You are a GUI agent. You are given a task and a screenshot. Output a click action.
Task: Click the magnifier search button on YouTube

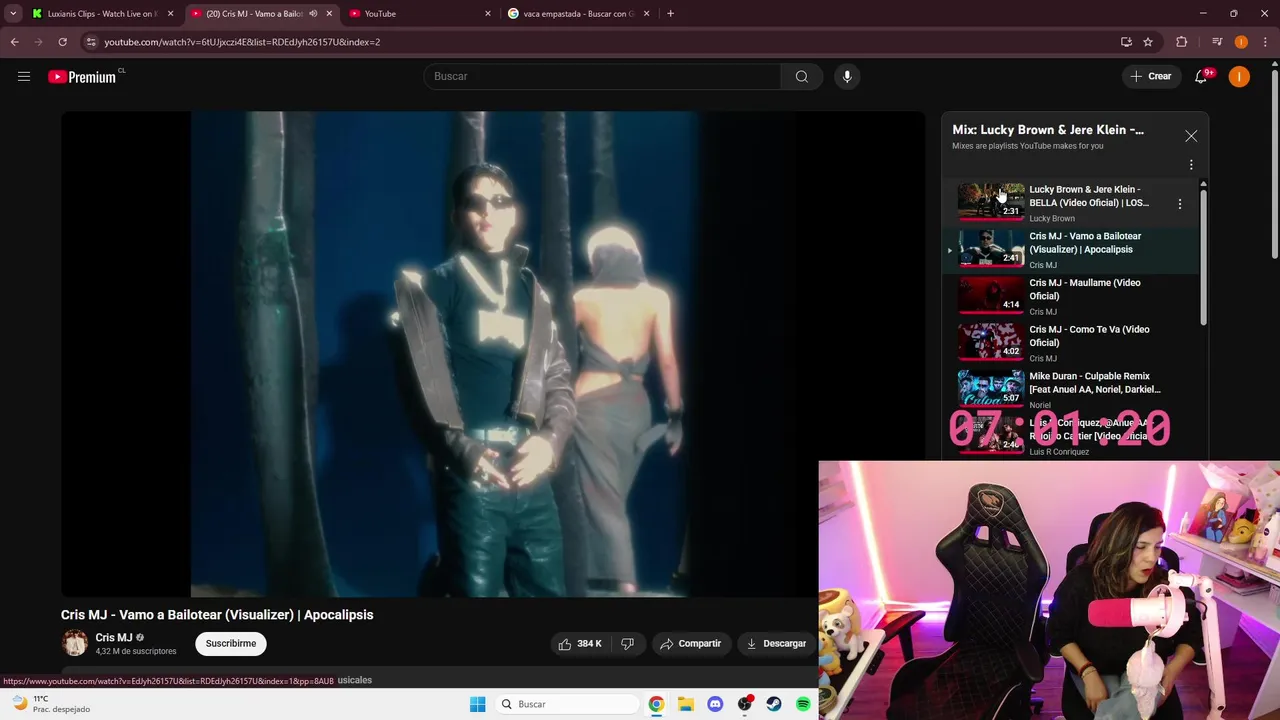coord(801,76)
